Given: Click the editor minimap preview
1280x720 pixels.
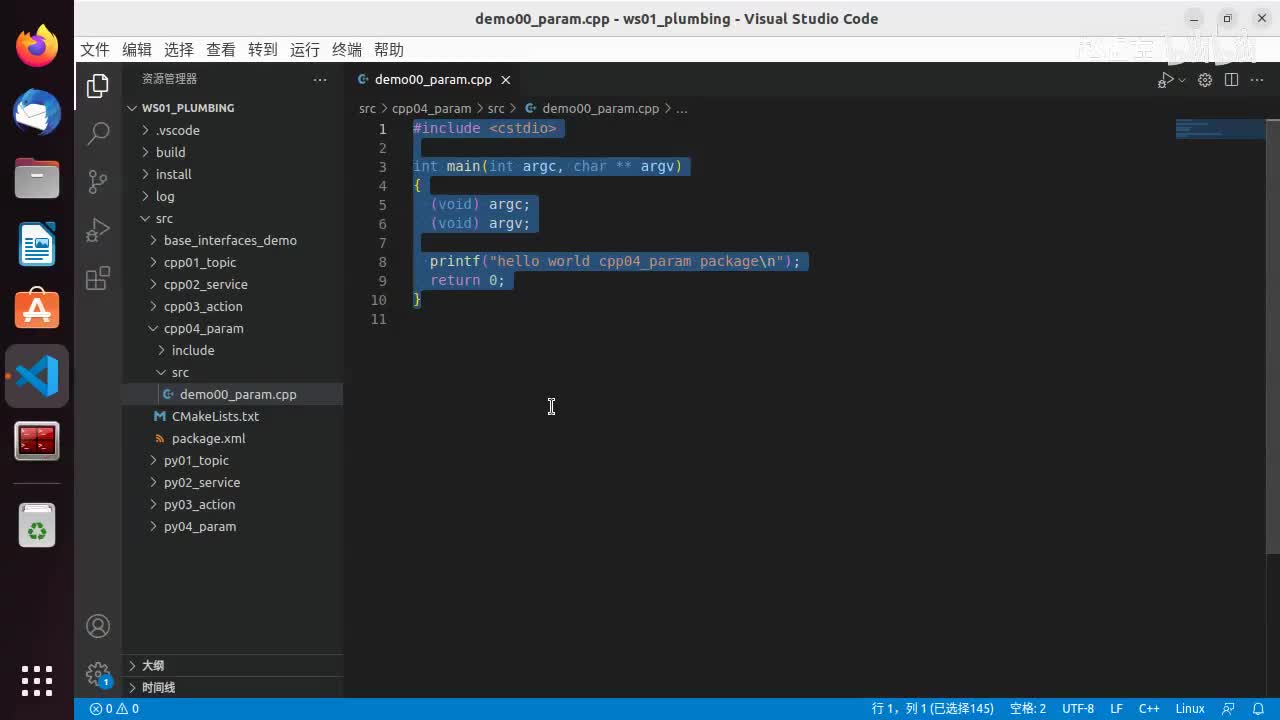Looking at the screenshot, I should [x=1220, y=130].
